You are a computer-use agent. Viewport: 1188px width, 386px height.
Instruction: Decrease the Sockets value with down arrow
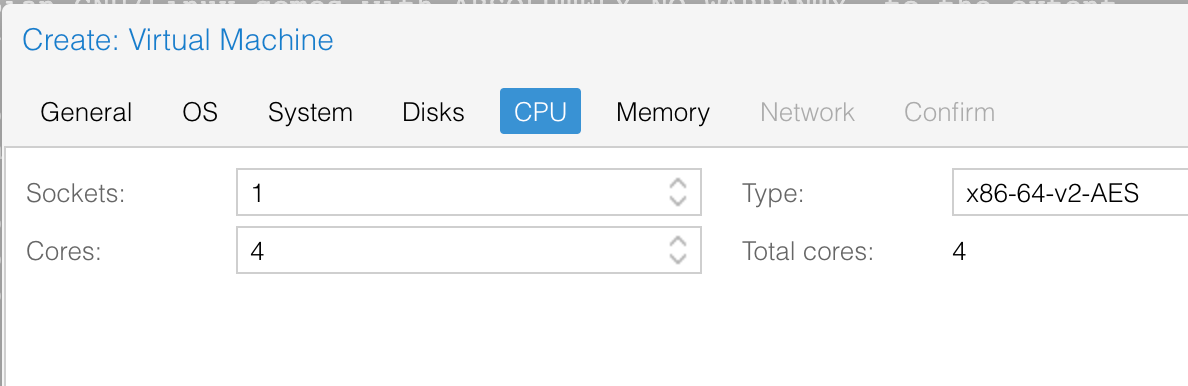pos(678,201)
